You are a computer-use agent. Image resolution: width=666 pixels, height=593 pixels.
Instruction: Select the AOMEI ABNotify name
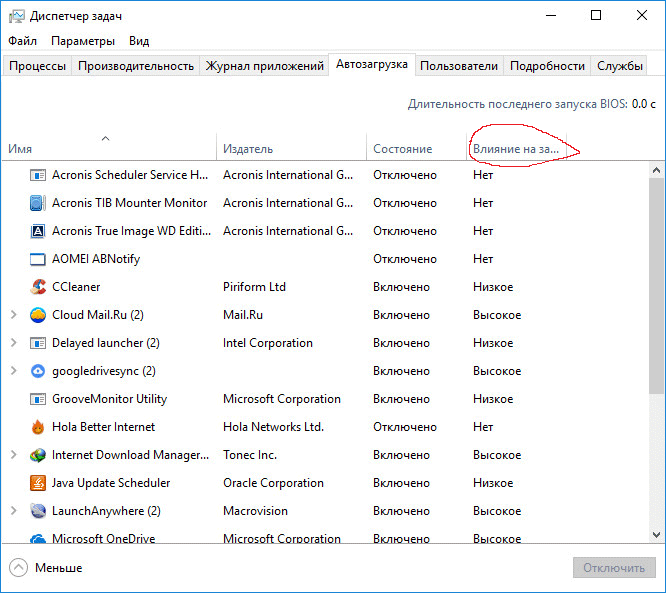[x=96, y=259]
